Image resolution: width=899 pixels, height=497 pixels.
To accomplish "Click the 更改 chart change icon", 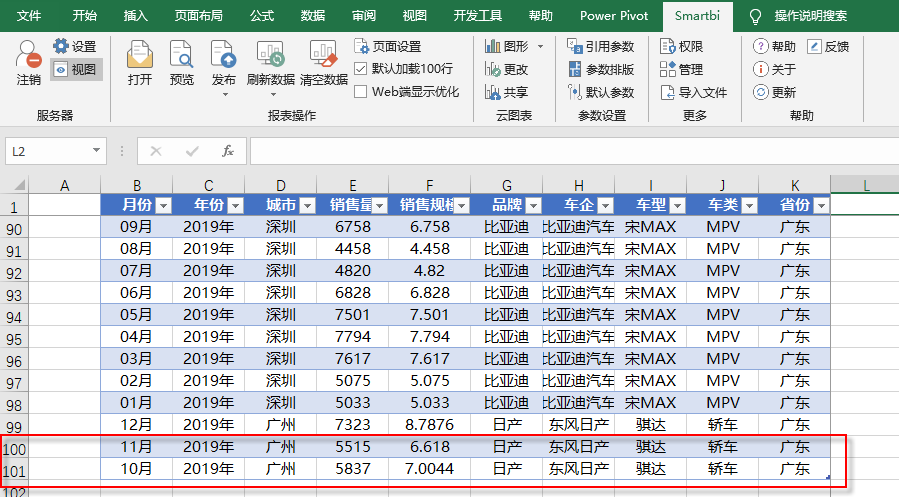I will coord(493,69).
